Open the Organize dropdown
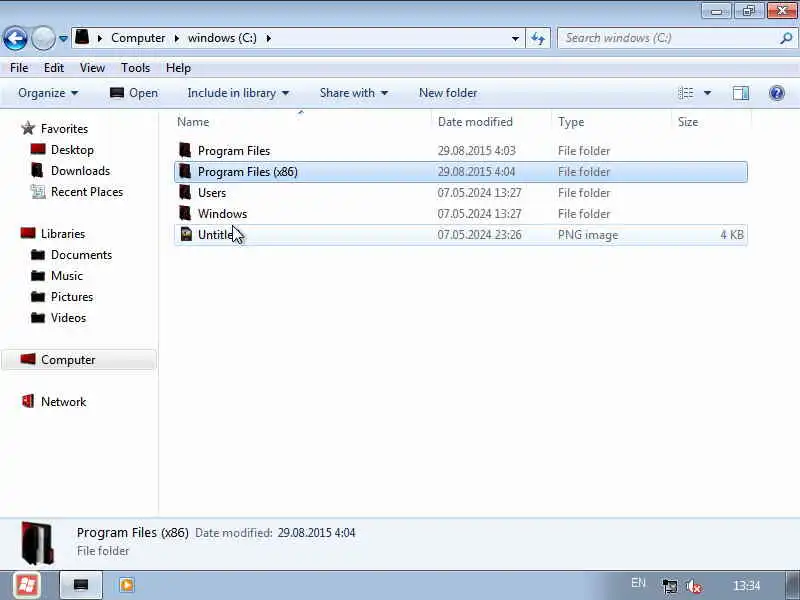This screenshot has height=600, width=800. [48, 93]
